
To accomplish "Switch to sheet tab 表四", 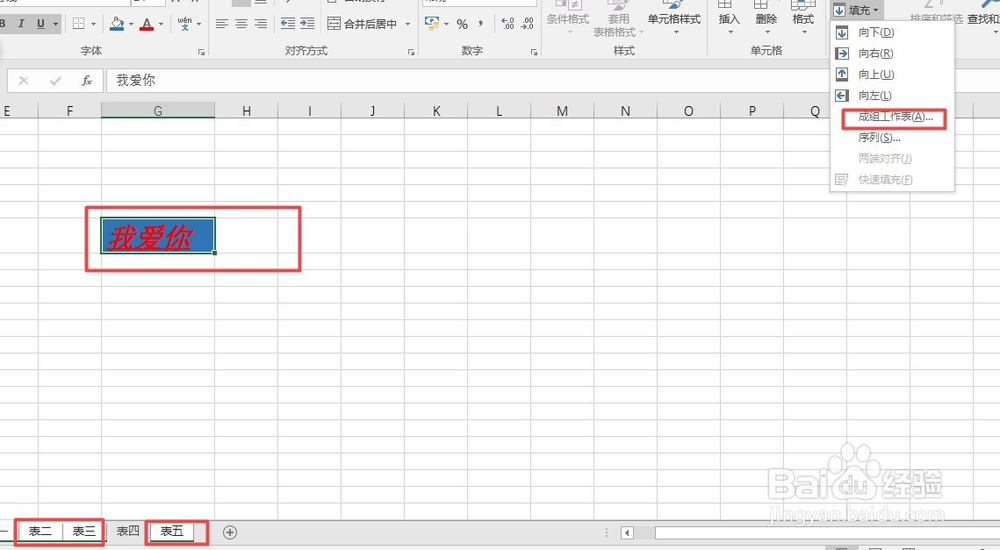I will point(127,531).
